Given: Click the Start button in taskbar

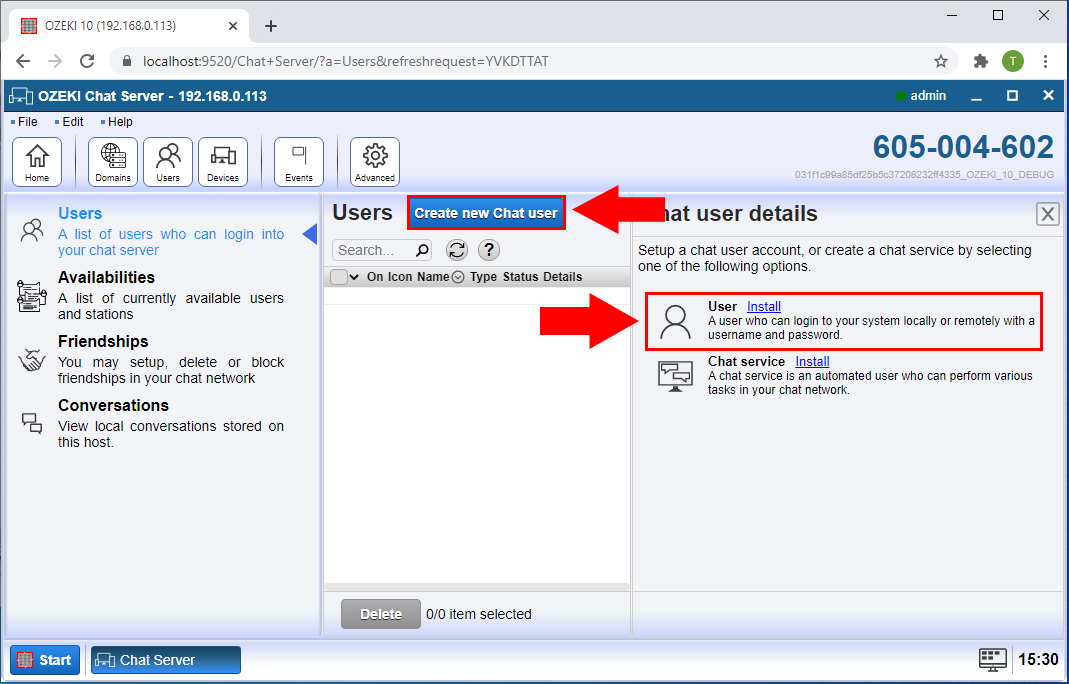Looking at the screenshot, I should click(x=45, y=660).
